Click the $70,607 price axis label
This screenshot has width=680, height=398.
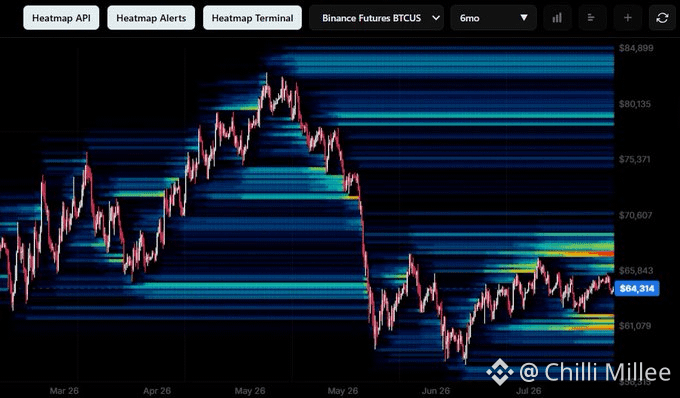[635, 215]
